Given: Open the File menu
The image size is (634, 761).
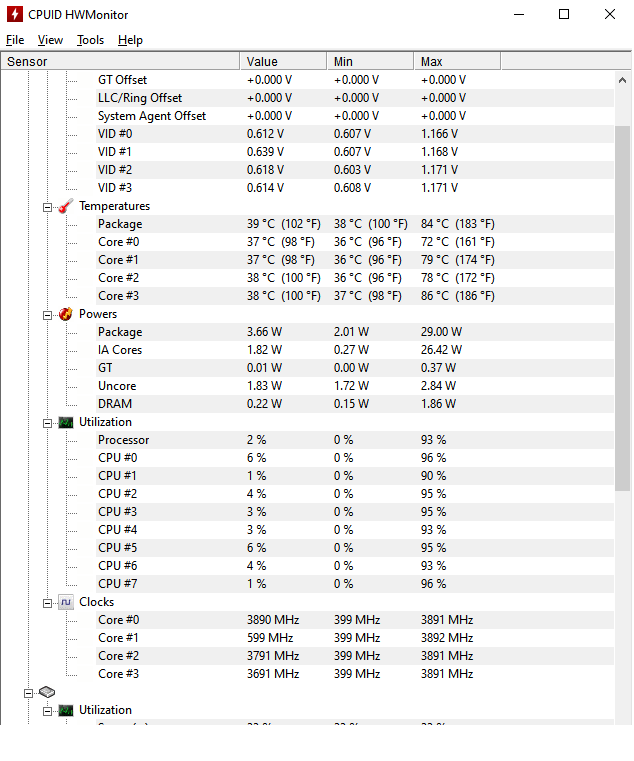Looking at the screenshot, I should coord(15,40).
